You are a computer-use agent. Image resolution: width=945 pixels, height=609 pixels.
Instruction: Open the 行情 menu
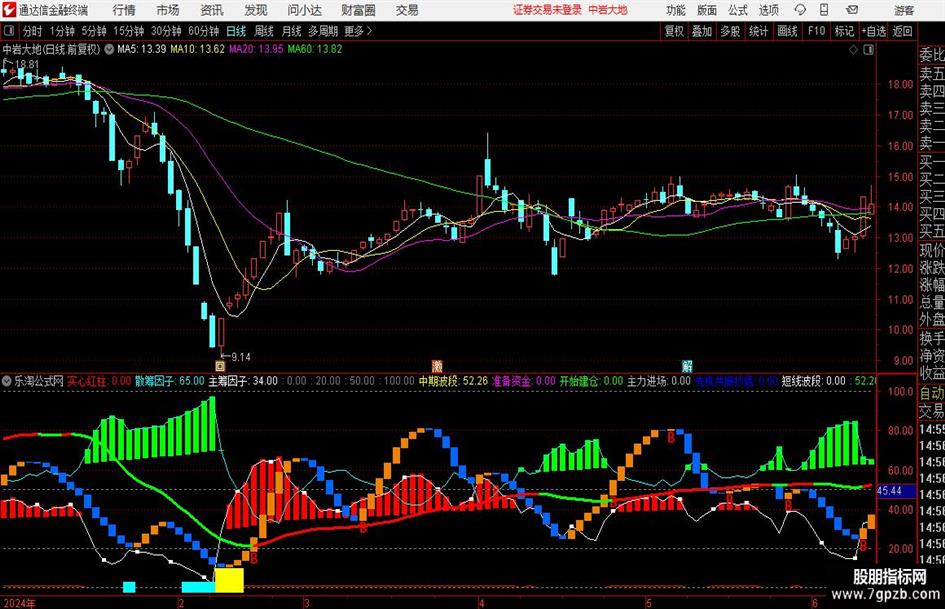(124, 10)
